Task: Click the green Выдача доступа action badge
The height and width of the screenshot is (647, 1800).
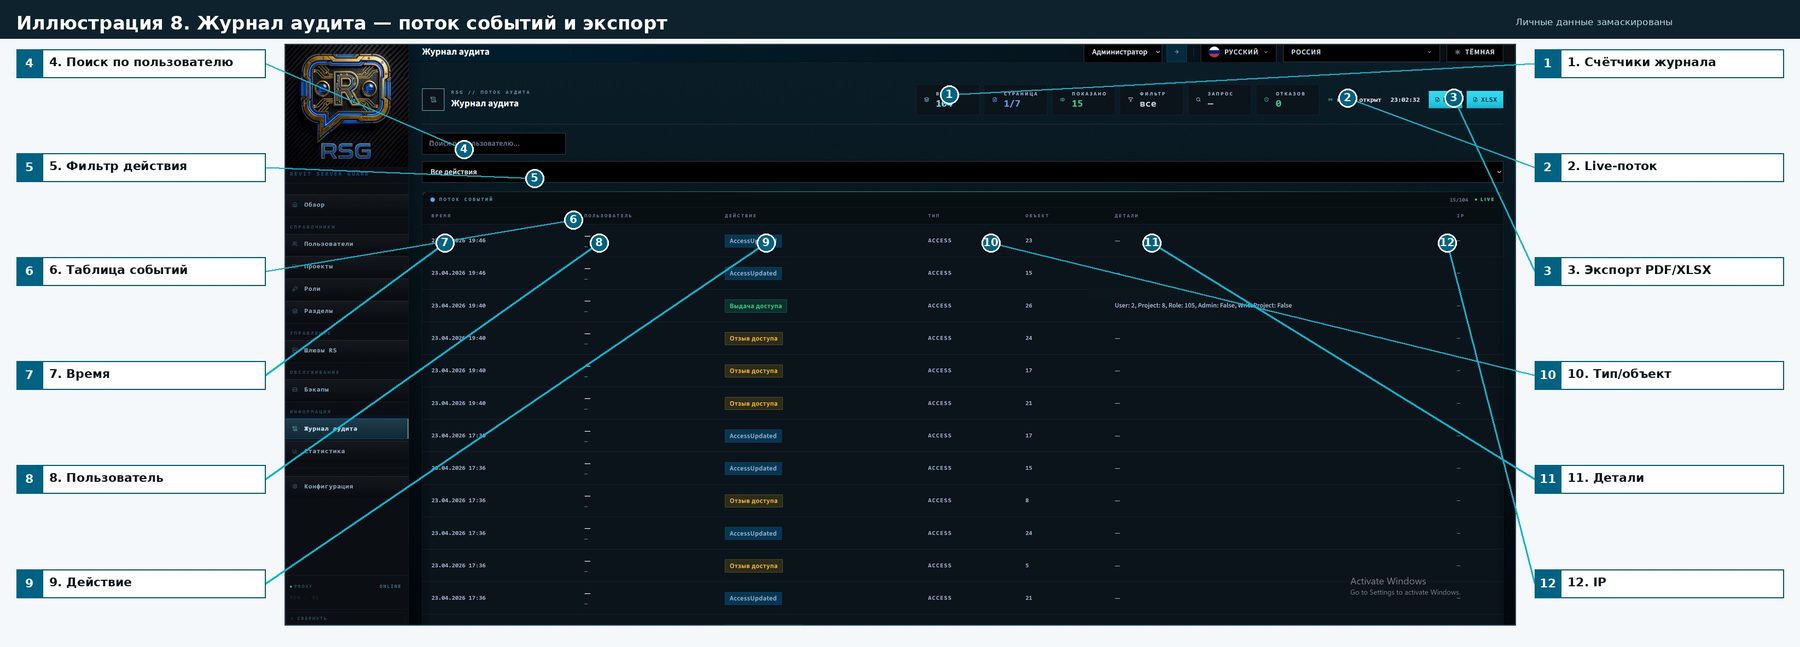Action: pos(755,306)
